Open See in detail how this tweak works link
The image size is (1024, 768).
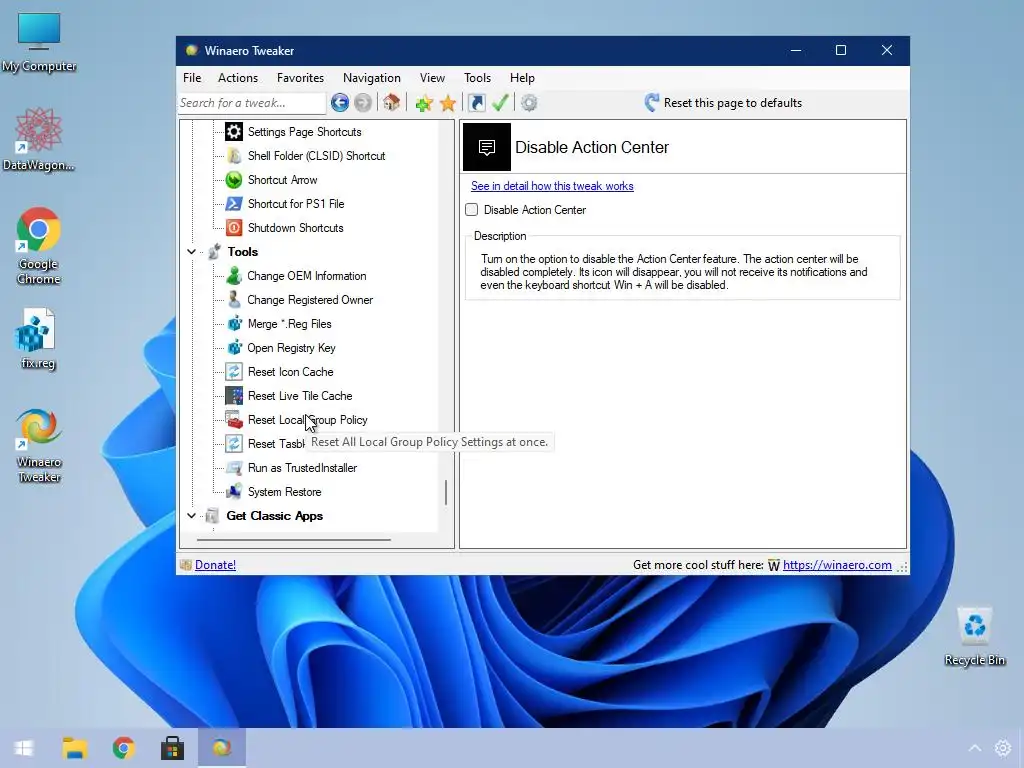point(552,186)
